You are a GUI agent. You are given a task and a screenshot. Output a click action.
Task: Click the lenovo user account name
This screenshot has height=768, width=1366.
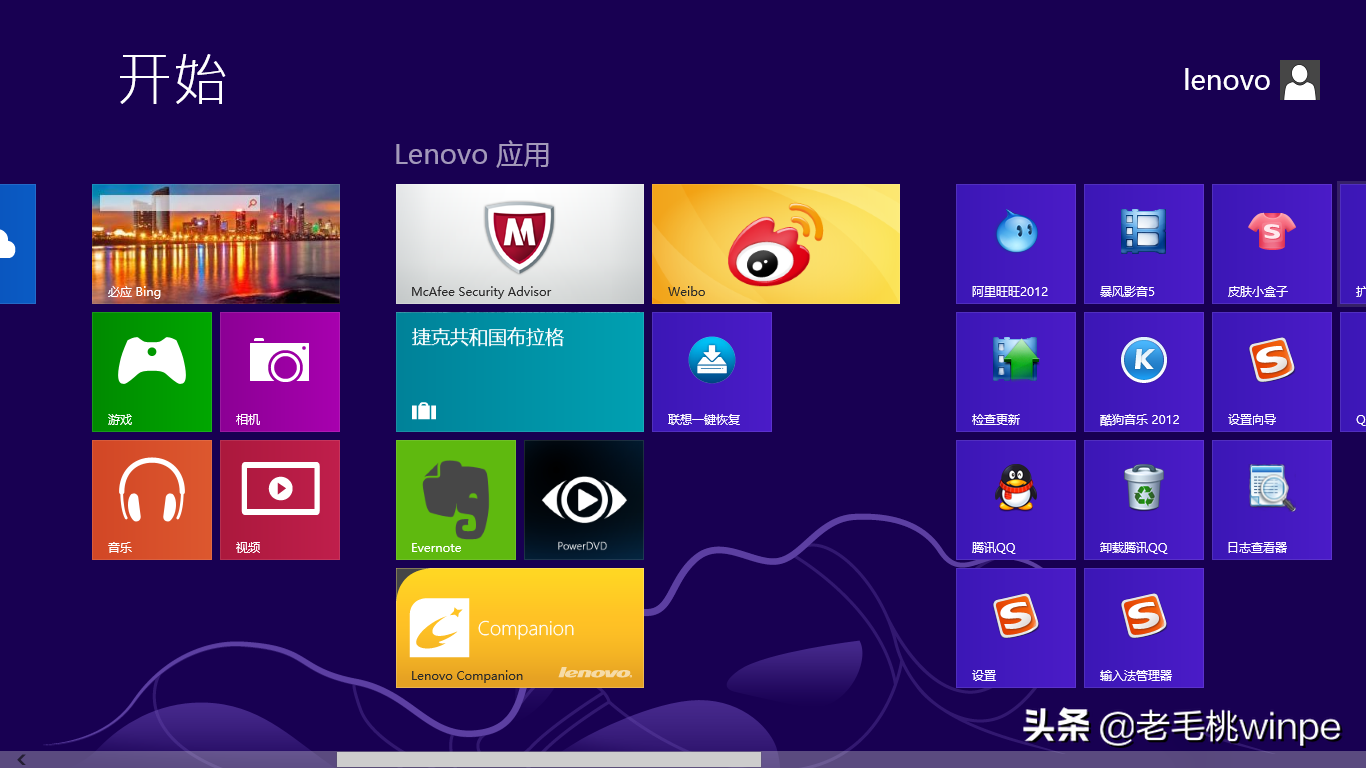pyautogui.click(x=1226, y=80)
